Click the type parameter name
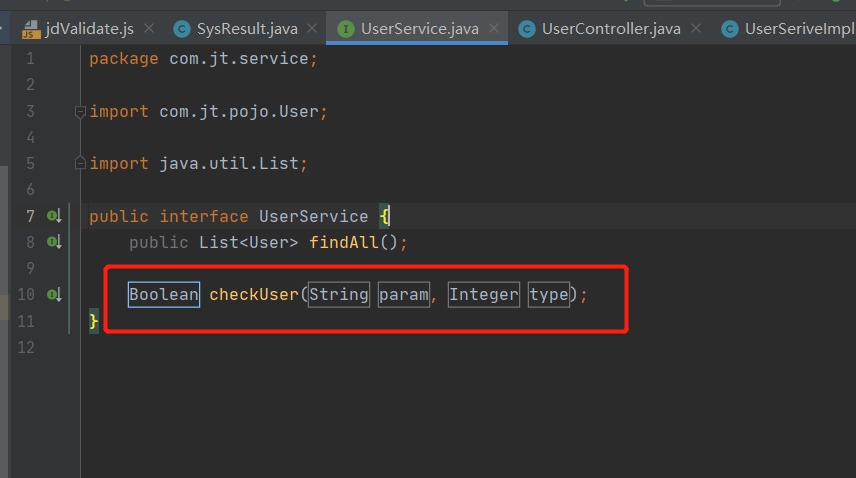856x478 pixels. pyautogui.click(x=549, y=295)
